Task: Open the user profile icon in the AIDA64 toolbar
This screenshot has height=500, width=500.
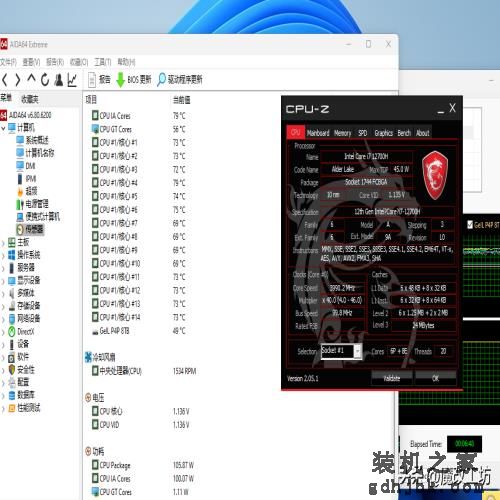Action: pos(59,80)
